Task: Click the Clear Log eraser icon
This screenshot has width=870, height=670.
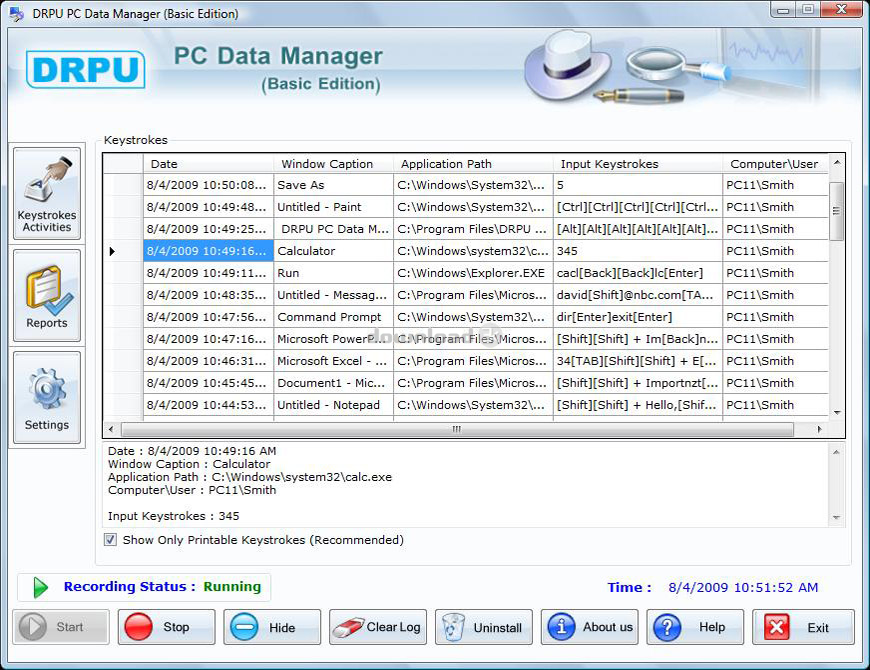Action: [348, 627]
